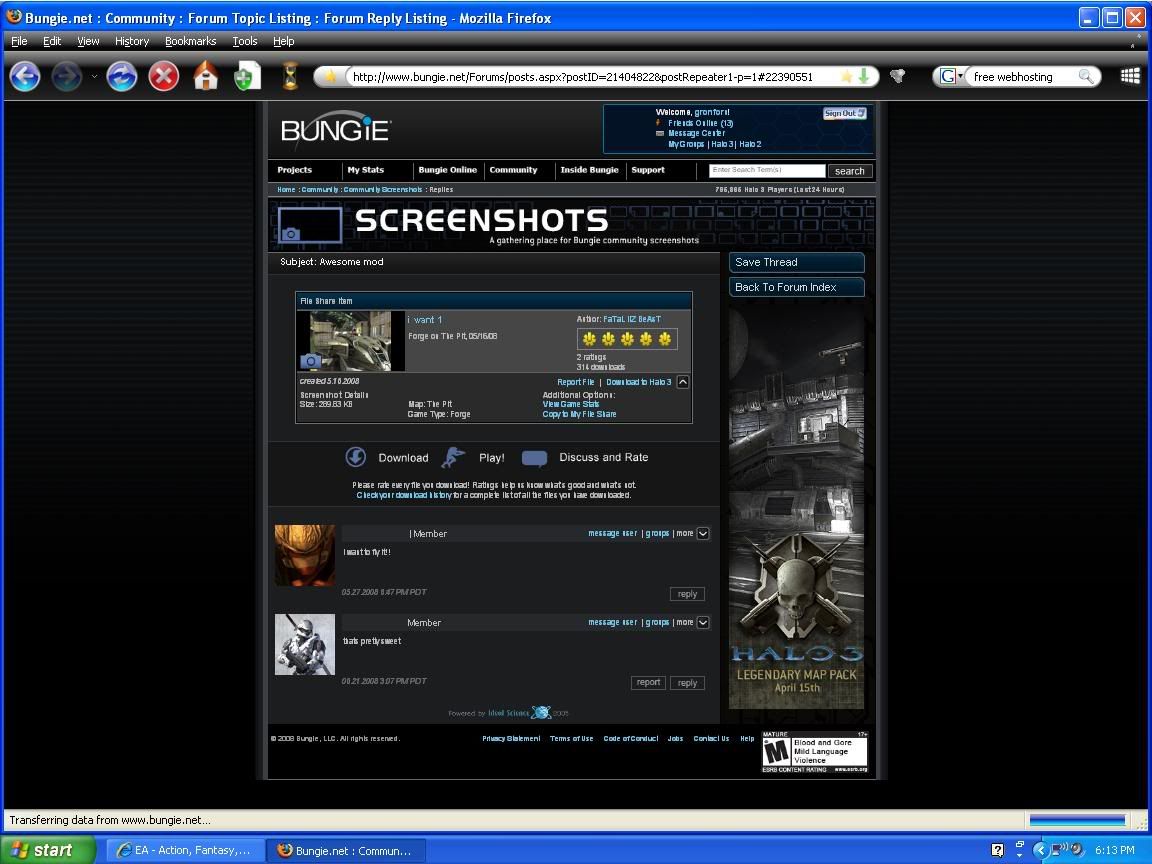Expand more options on first reply
The width and height of the screenshot is (1152, 864).
703,534
